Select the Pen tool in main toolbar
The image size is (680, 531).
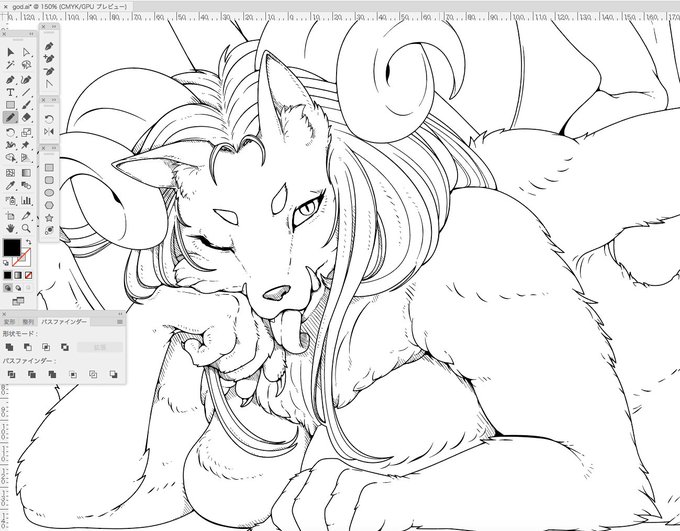[x=11, y=80]
